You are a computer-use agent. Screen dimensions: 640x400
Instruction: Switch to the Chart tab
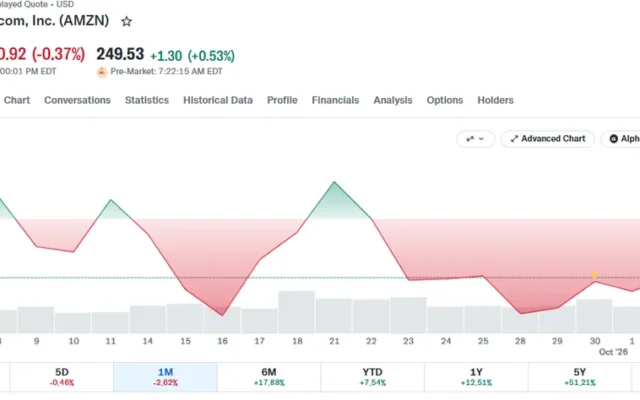pos(17,100)
